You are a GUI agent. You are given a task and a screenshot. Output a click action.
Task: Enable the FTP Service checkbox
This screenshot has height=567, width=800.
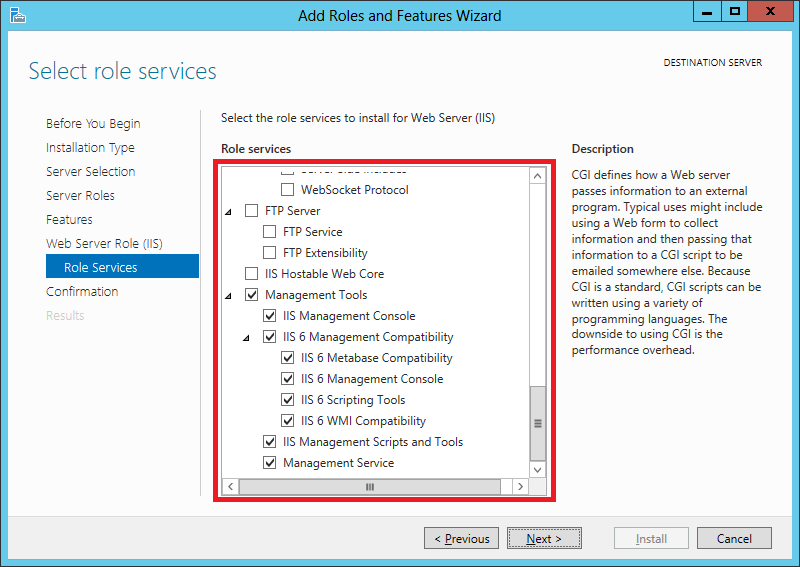click(x=270, y=232)
